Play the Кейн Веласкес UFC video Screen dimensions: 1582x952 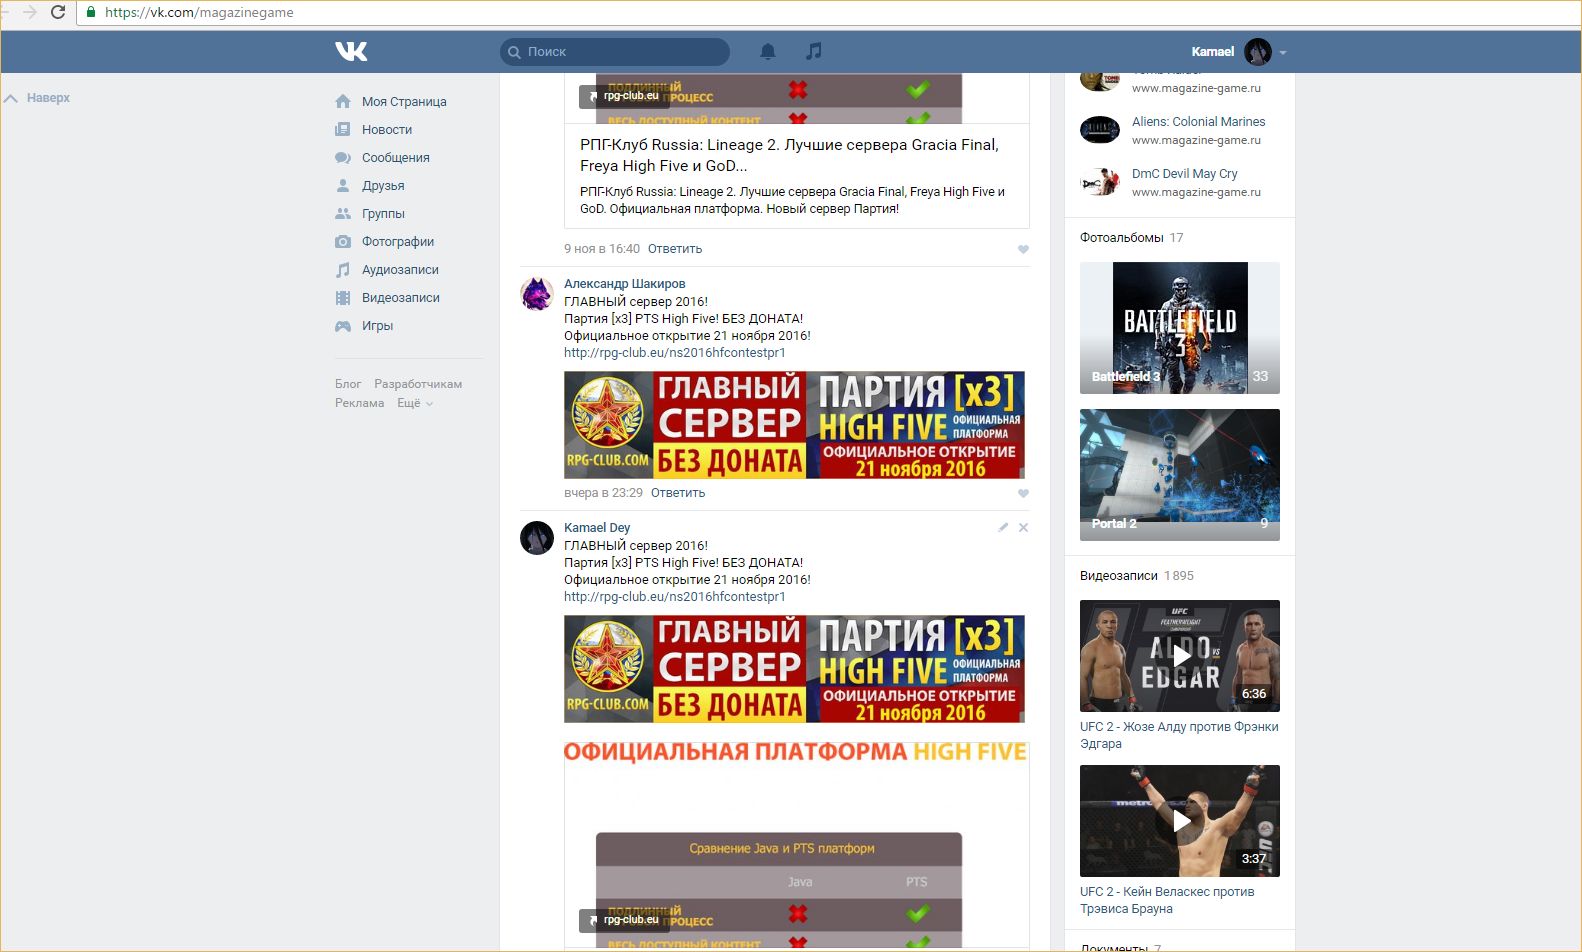click(1180, 821)
